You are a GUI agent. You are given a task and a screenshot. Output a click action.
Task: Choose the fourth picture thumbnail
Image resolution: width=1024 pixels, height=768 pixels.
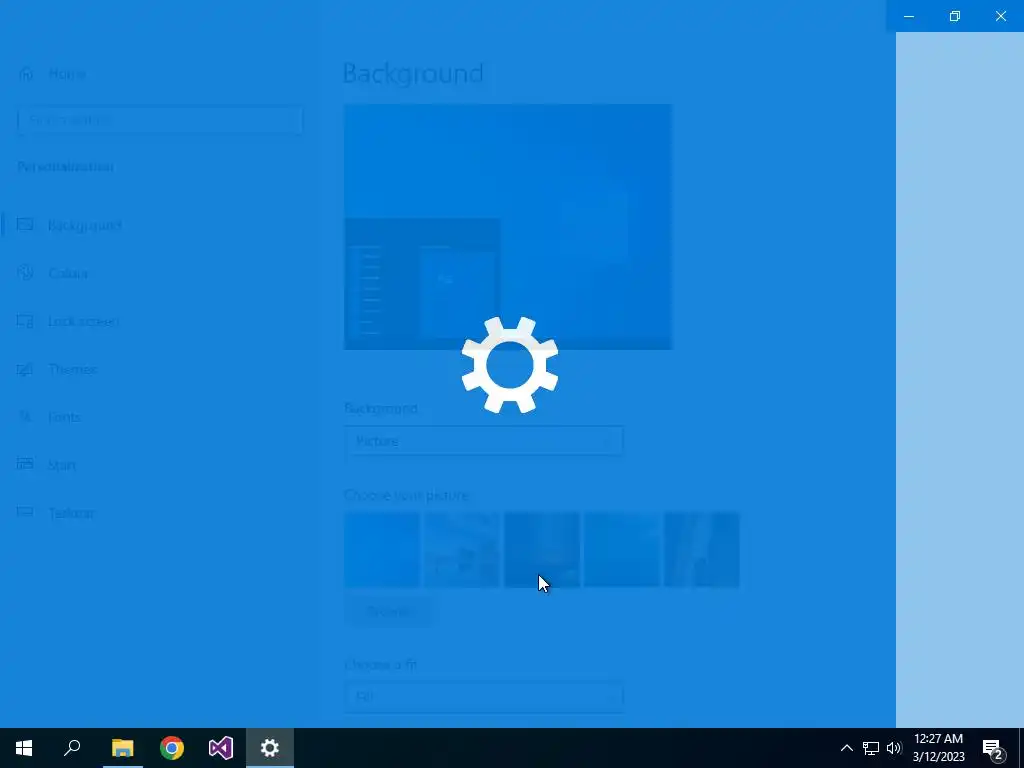click(622, 550)
